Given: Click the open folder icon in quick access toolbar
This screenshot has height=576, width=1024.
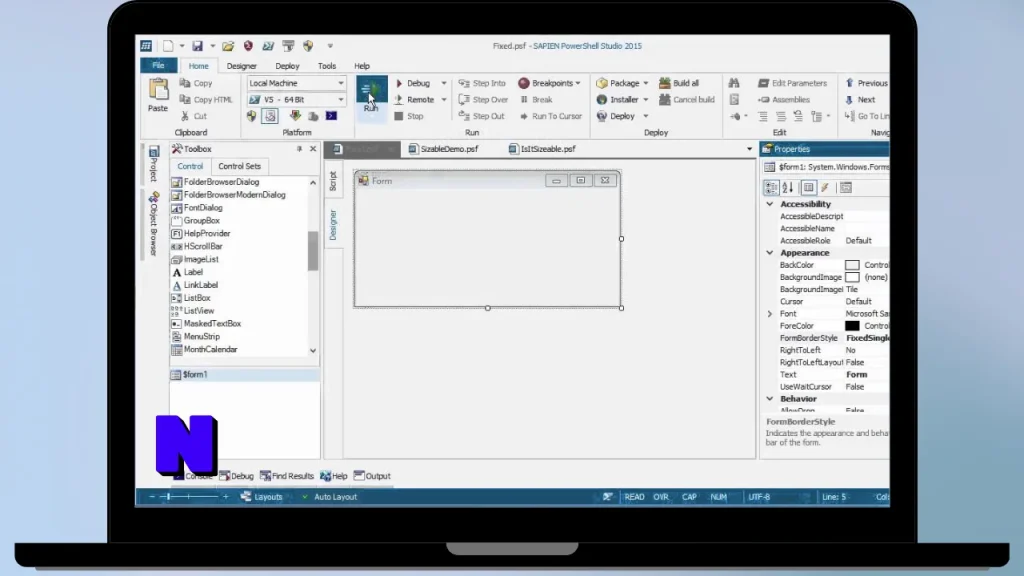Looking at the screenshot, I should (228, 46).
